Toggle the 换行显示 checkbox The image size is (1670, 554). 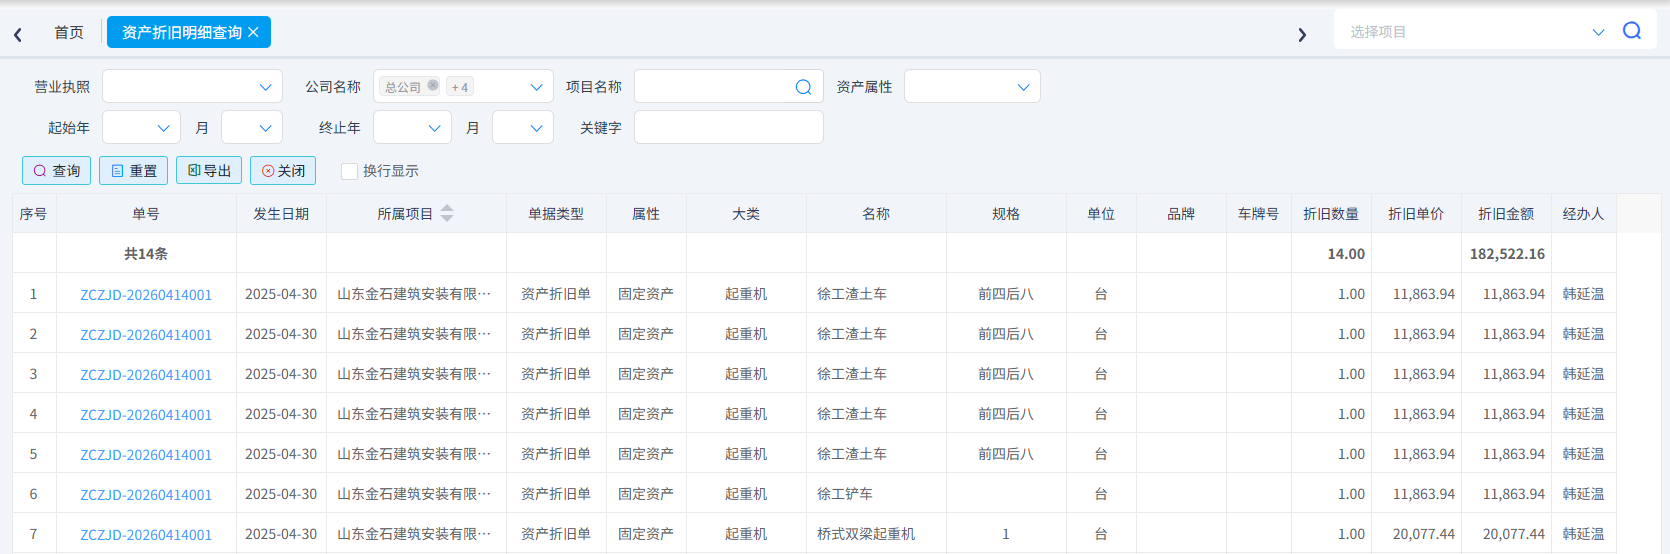coord(349,171)
